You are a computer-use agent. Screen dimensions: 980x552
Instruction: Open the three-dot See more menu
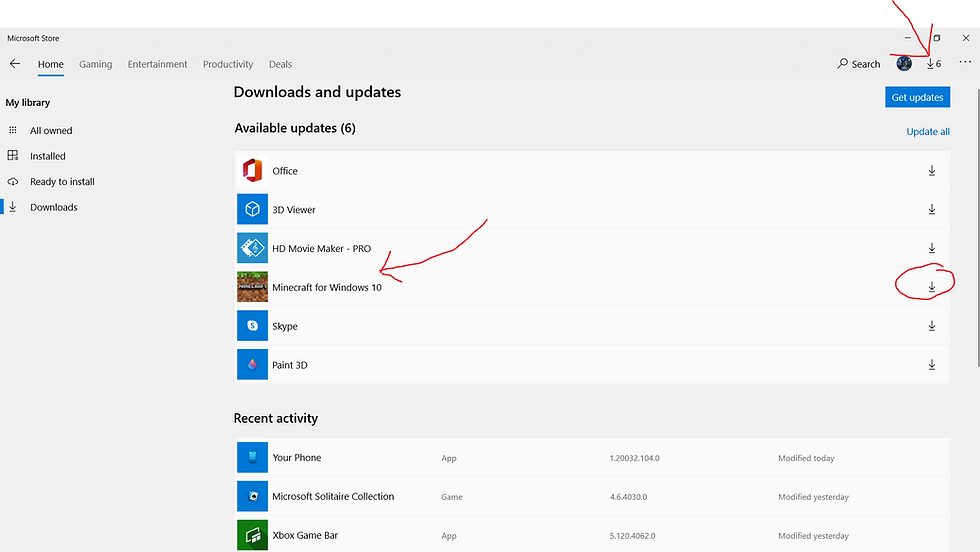point(965,62)
